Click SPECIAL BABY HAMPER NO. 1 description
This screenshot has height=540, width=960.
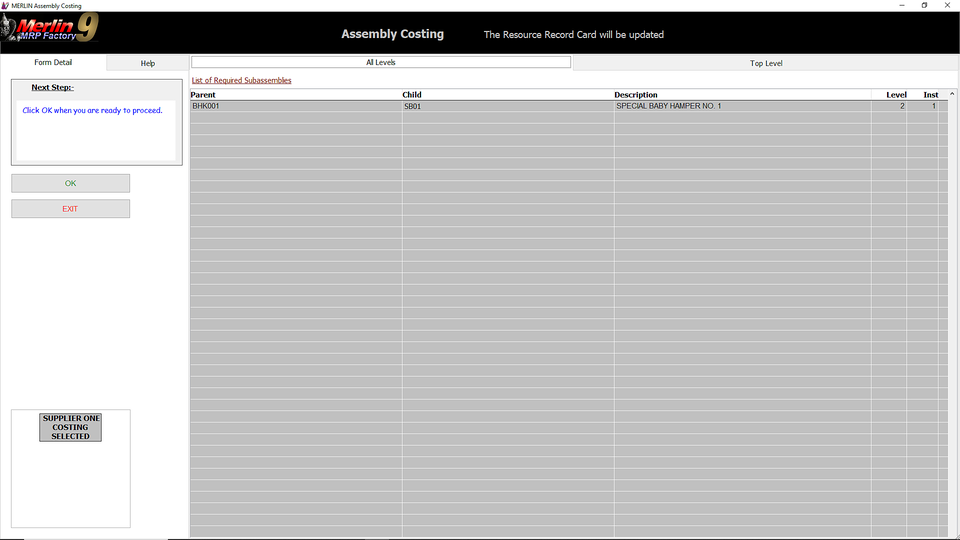pos(668,106)
